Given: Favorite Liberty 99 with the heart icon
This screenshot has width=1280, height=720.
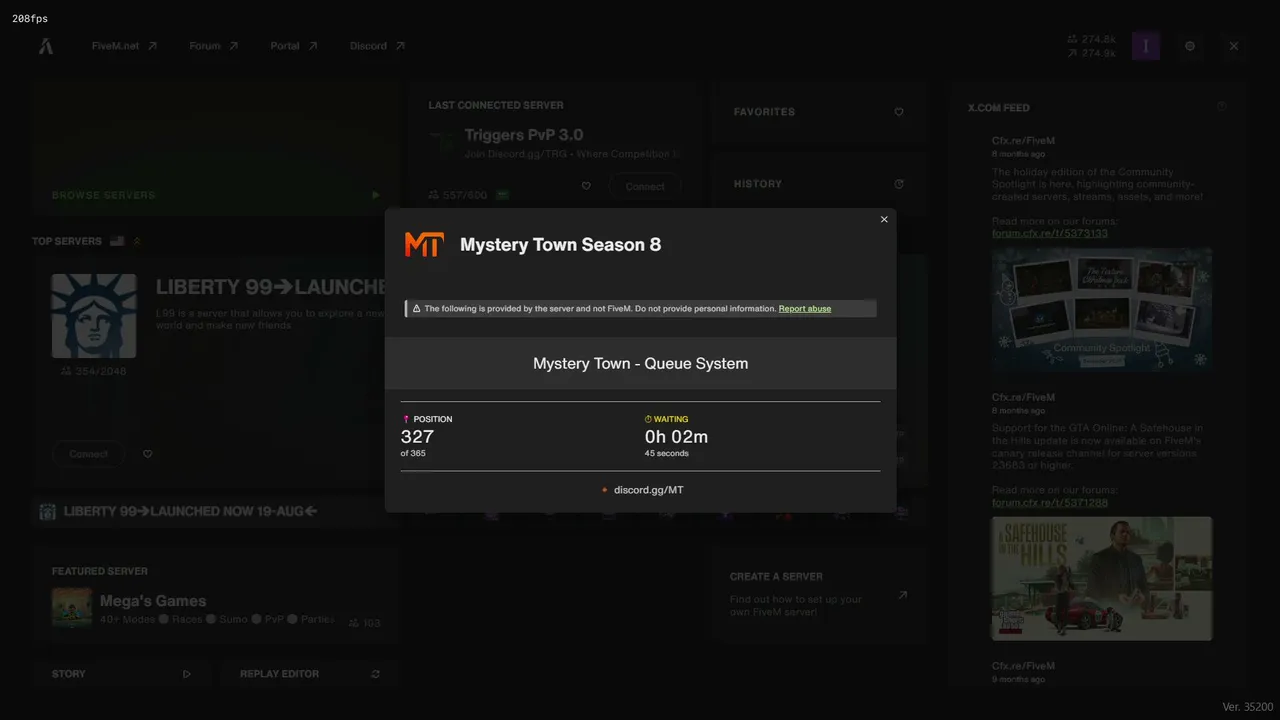Looking at the screenshot, I should tap(148, 454).
